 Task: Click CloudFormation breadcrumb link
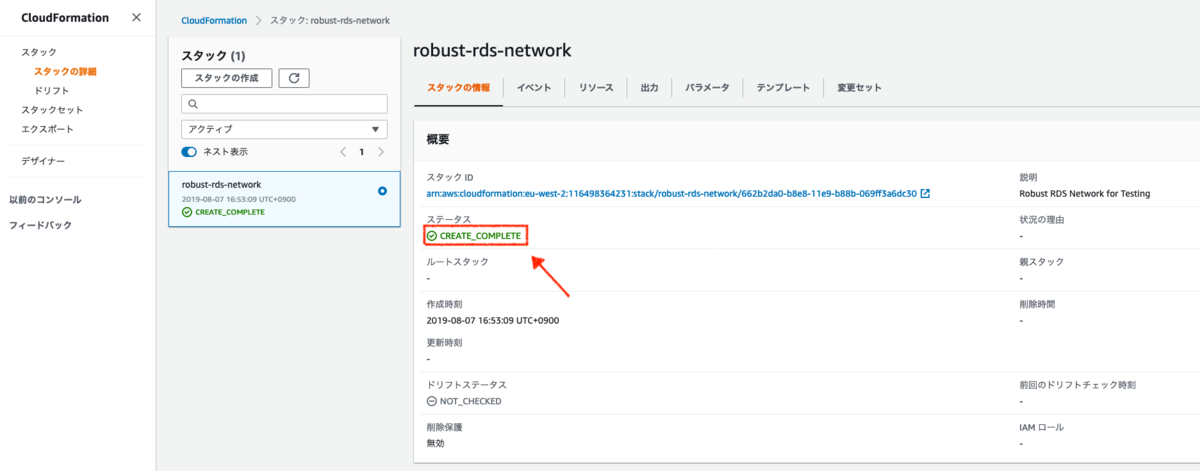pyautogui.click(x=214, y=20)
